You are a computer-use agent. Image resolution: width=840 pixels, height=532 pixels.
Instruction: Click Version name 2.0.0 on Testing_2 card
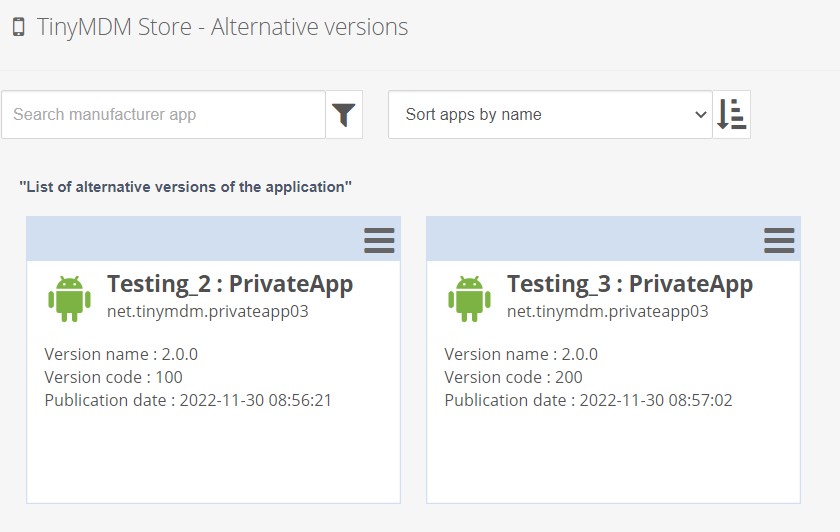[x=121, y=354]
